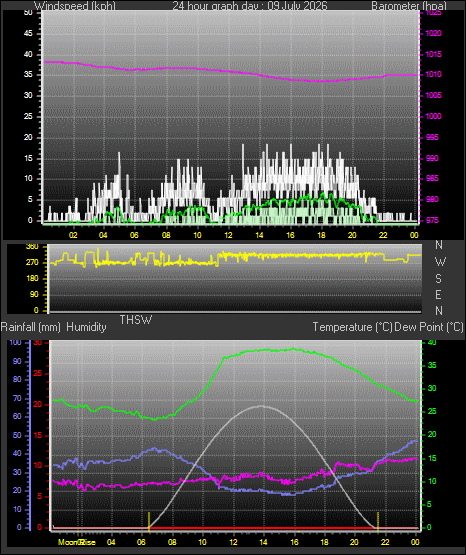Click the peak of the white solar curve
This screenshot has height=555, width=466.
(x=261, y=406)
